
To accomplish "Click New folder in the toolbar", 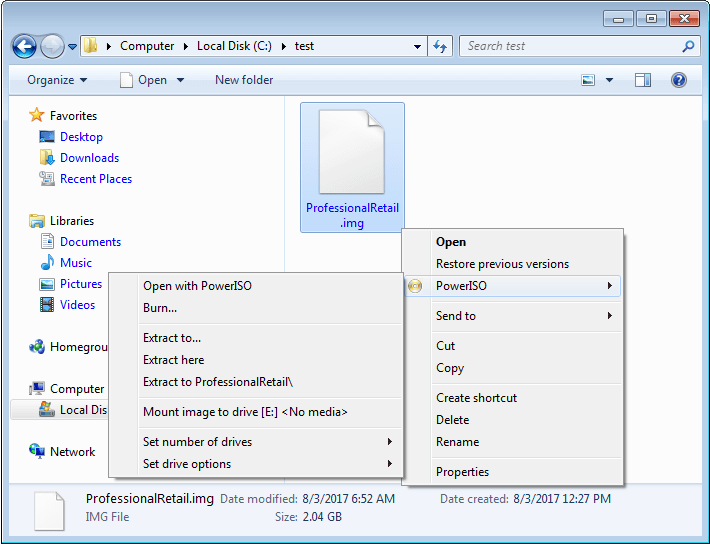I will click(x=244, y=80).
